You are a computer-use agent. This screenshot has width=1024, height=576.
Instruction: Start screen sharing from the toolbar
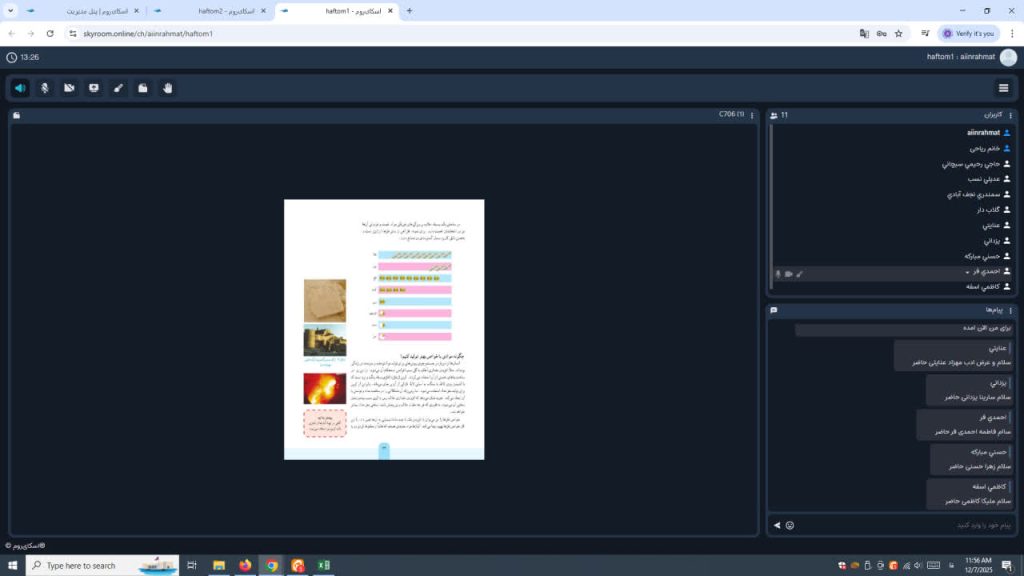coord(94,88)
